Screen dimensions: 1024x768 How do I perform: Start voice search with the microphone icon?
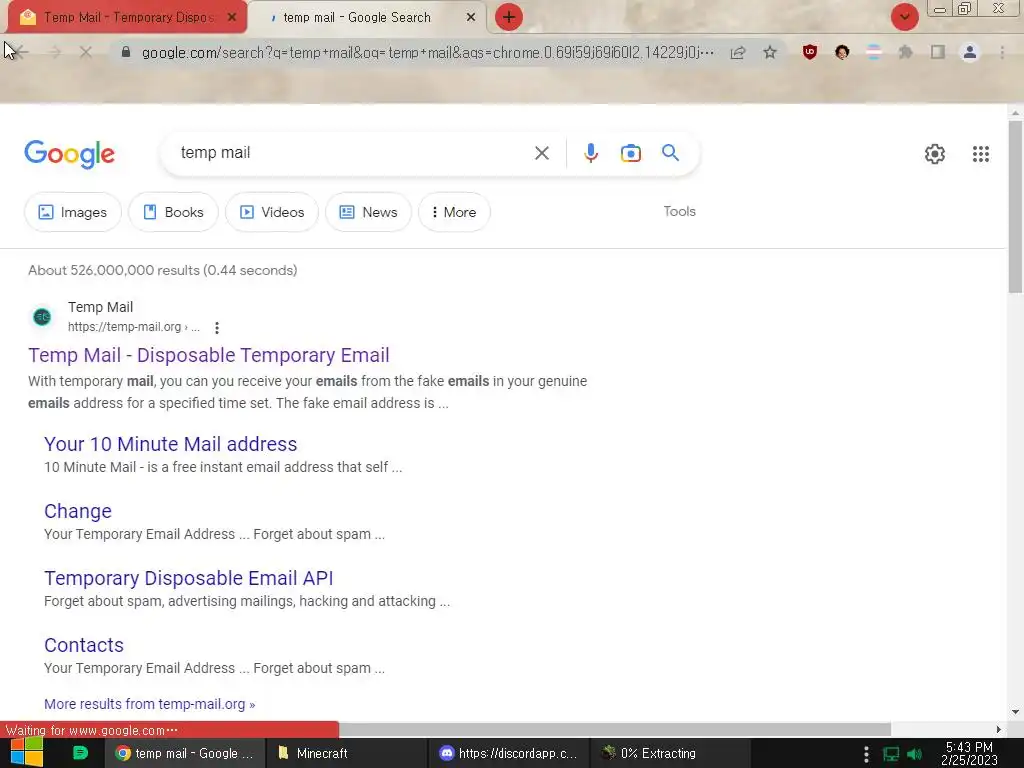pos(590,153)
